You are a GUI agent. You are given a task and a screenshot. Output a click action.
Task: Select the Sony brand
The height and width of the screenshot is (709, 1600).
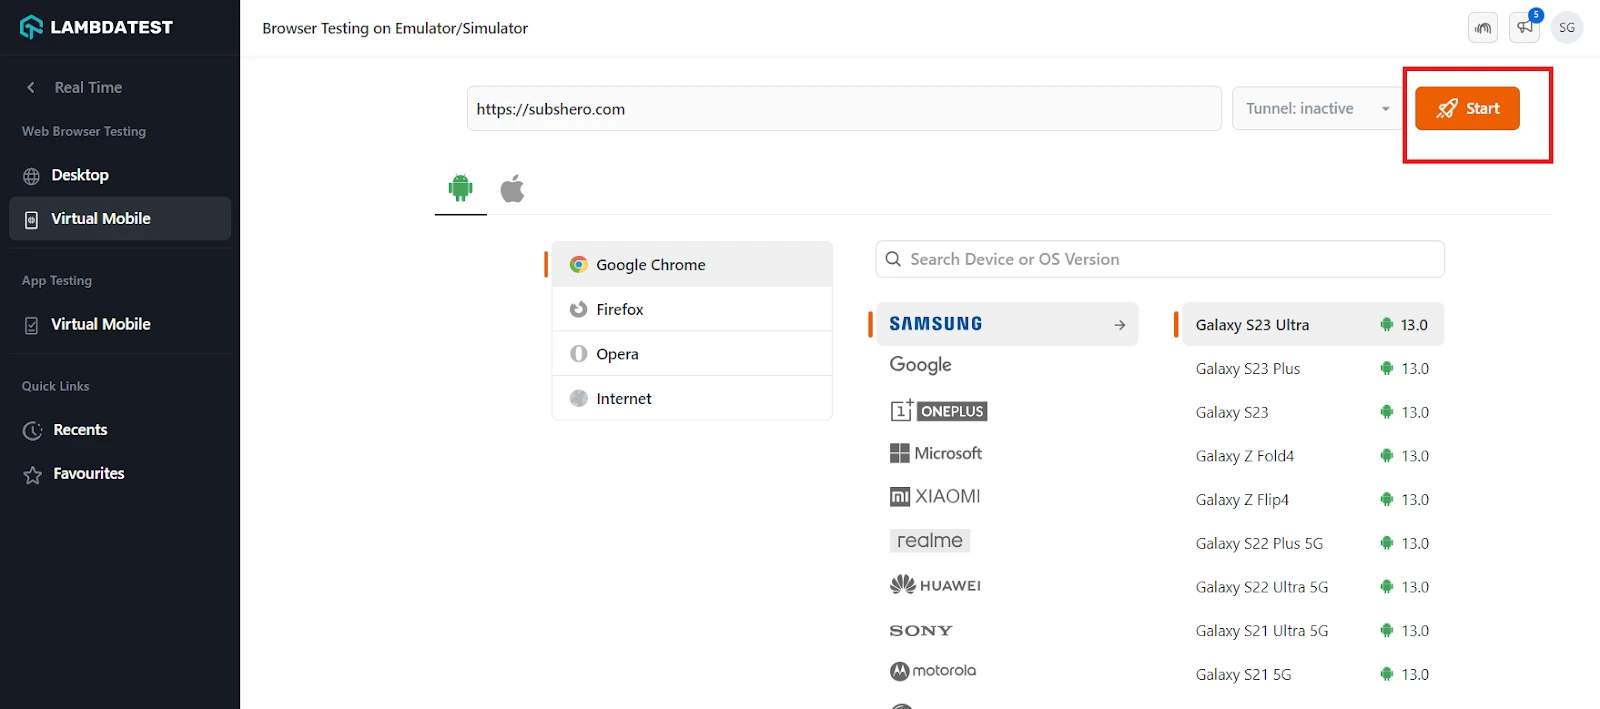tap(921, 631)
